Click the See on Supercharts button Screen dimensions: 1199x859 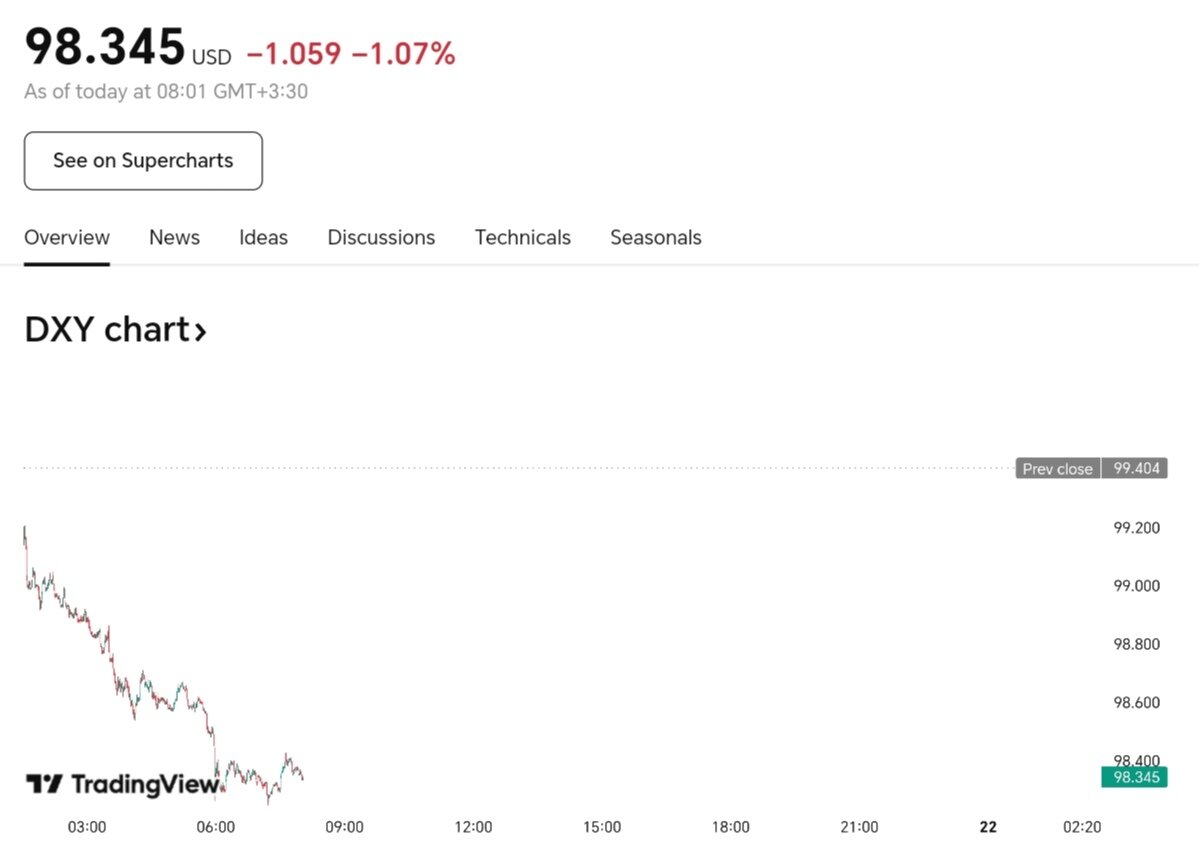[x=143, y=161]
